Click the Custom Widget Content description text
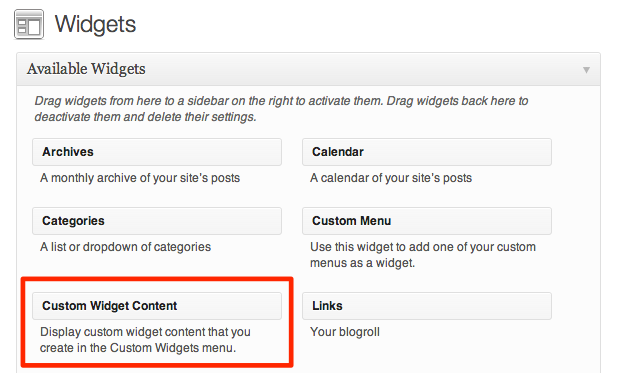Viewport: 617px width, 373px height. (x=145, y=340)
